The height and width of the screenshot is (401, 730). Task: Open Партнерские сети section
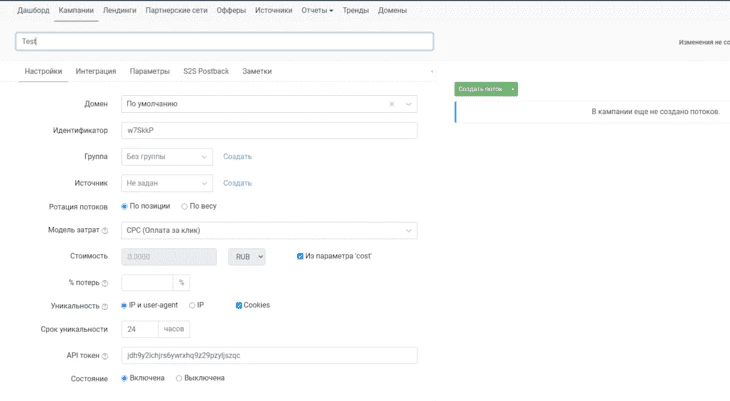[176, 10]
